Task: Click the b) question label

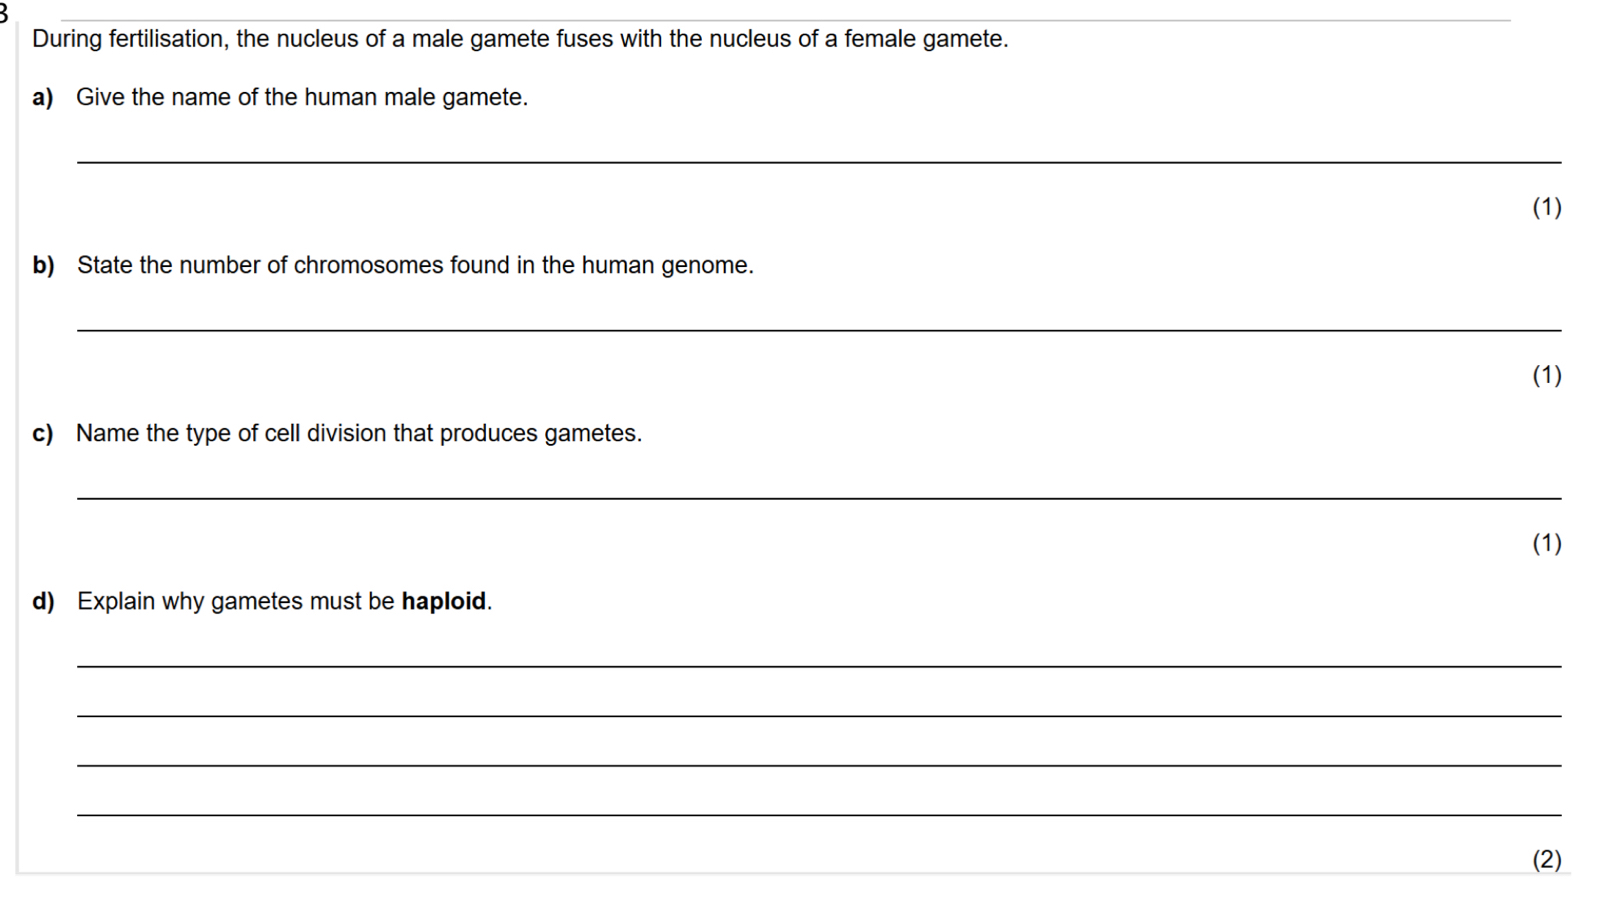Action: (x=43, y=265)
